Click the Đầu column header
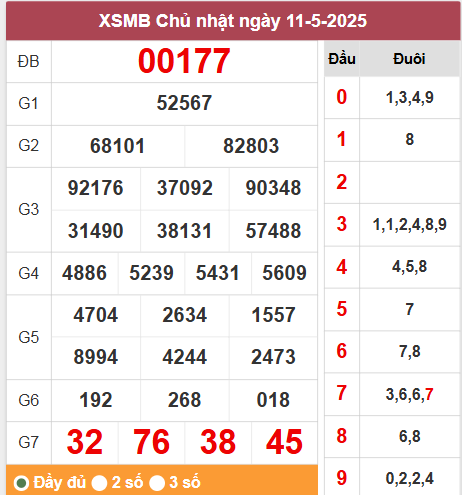Image resolution: width=462 pixels, height=495 pixels. point(342,59)
